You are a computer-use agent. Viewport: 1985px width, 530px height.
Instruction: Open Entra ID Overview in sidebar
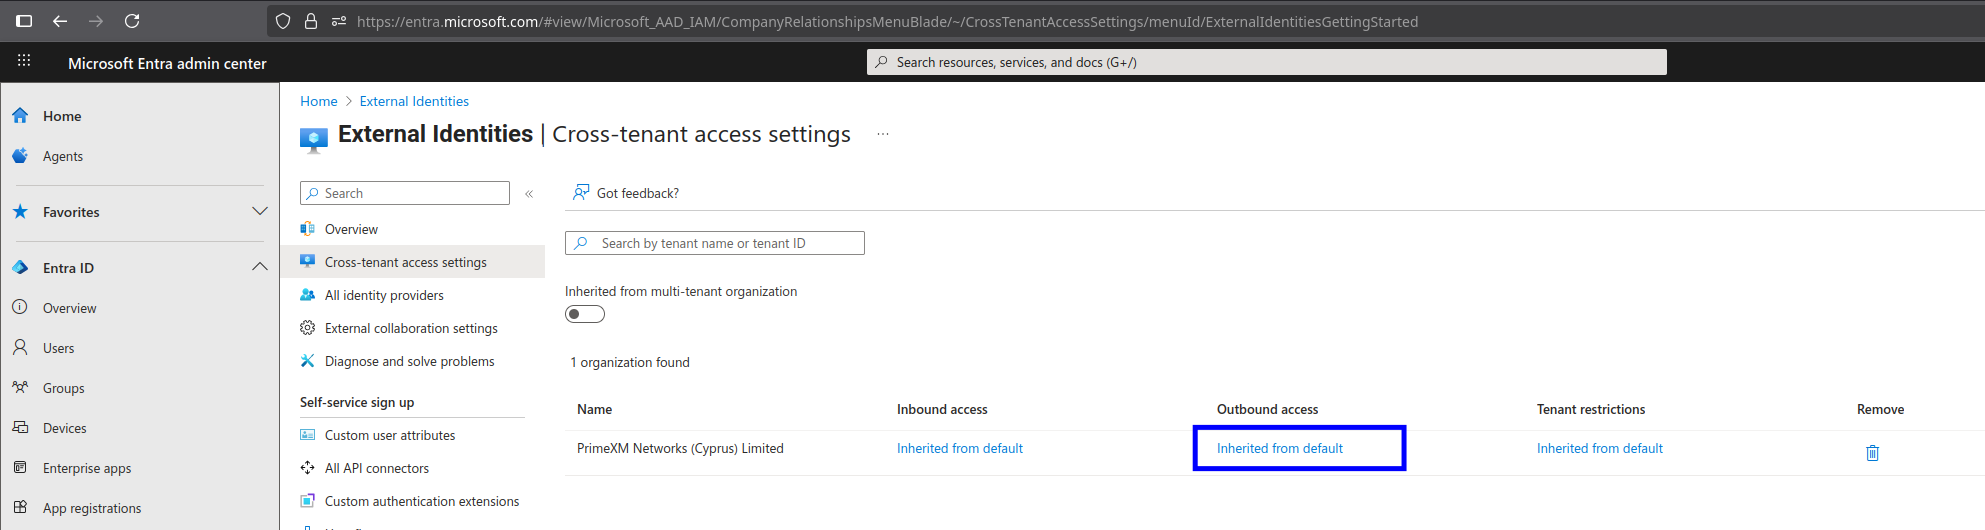click(70, 308)
